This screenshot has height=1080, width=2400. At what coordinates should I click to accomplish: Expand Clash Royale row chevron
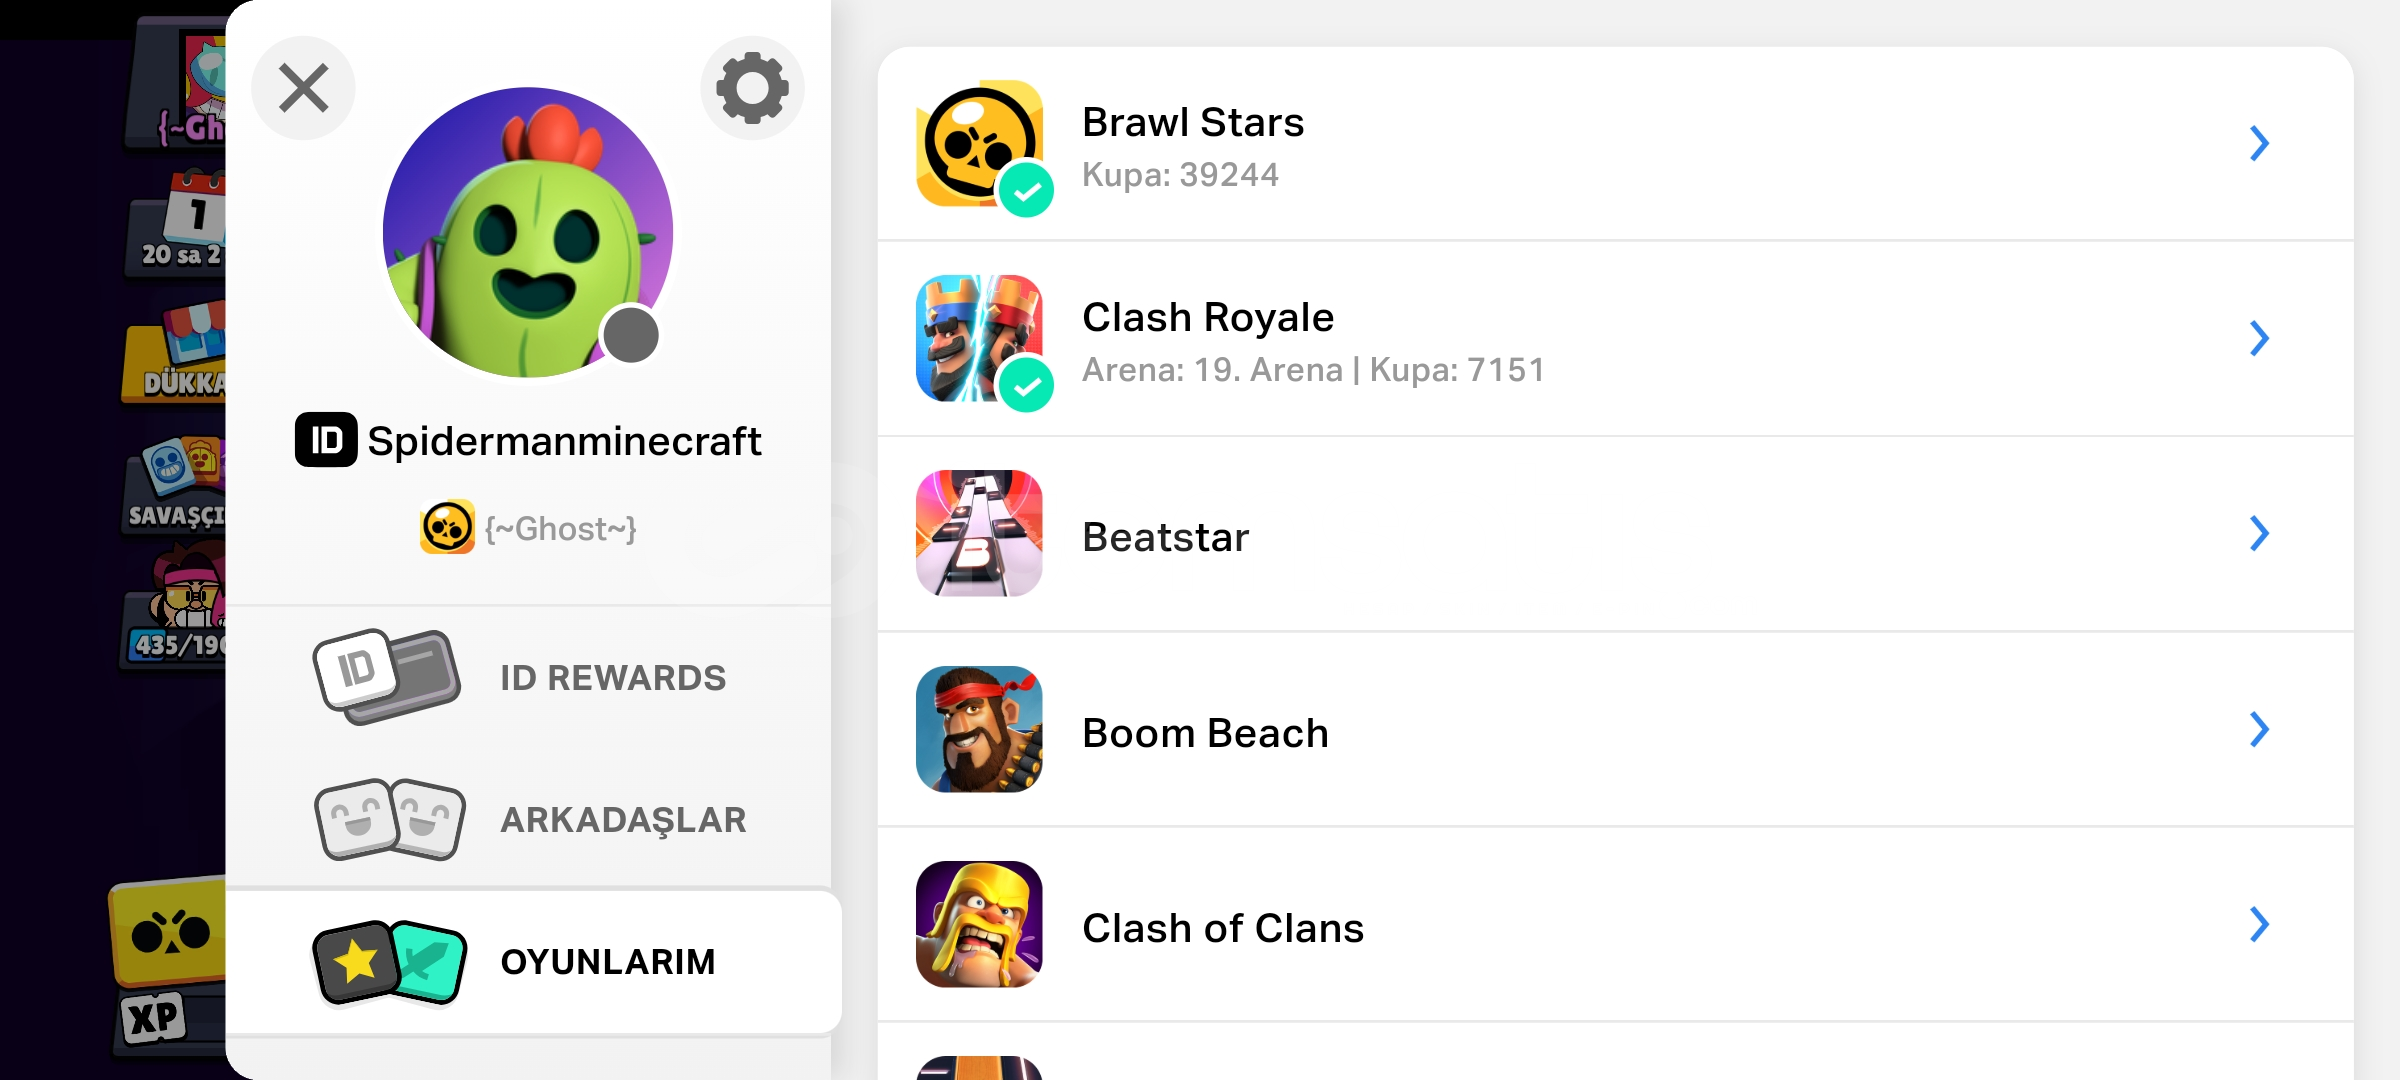click(x=2259, y=338)
